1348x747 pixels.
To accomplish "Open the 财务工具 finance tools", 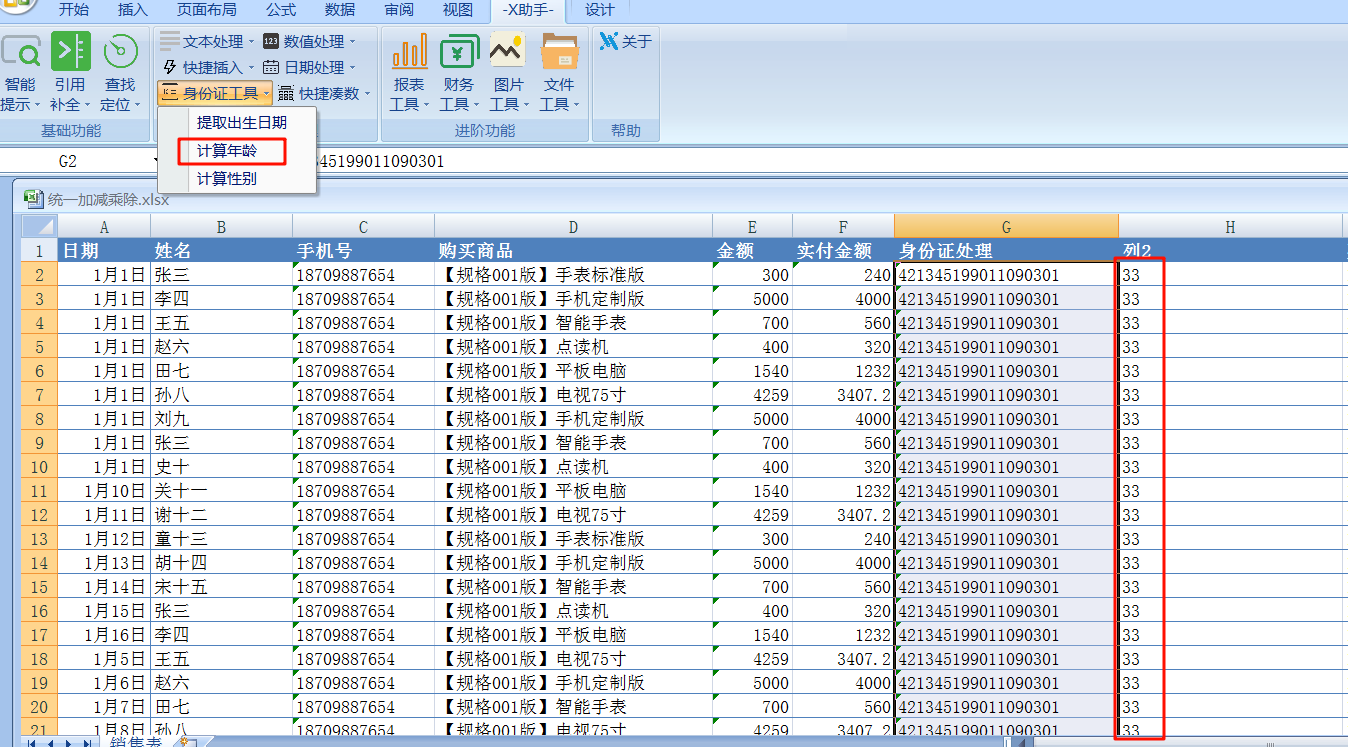I will (459, 73).
